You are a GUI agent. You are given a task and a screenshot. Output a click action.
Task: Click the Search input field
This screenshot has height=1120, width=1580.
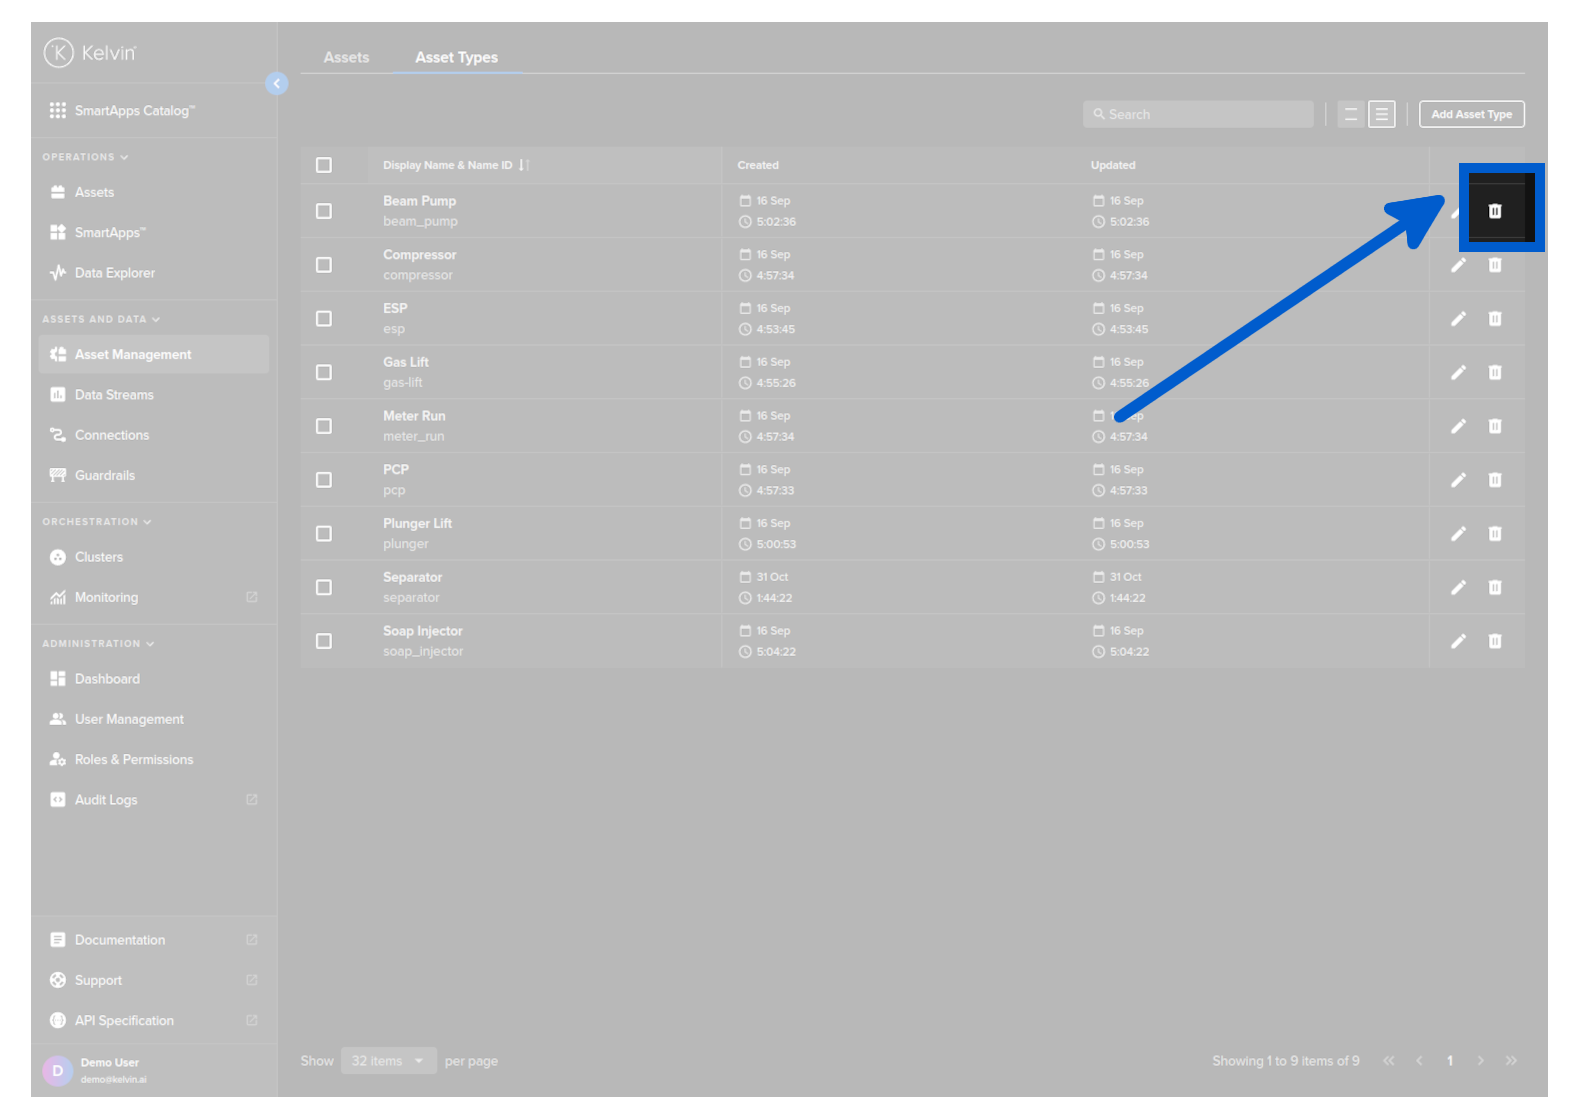1198,115
